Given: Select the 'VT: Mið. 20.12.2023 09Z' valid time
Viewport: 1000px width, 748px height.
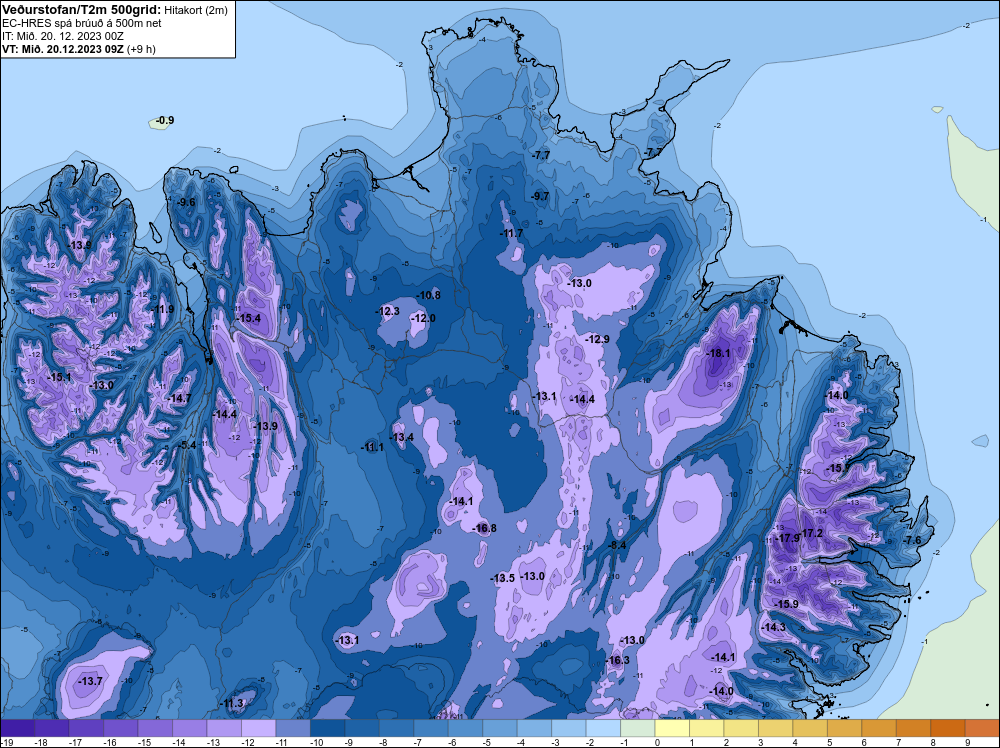Looking at the screenshot, I should point(62,48).
